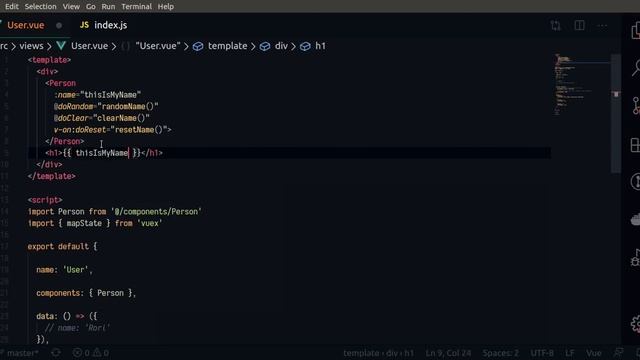The width and height of the screenshot is (640, 360).
Task: Expand the User.vue file breadcrumb
Action: coord(89,46)
